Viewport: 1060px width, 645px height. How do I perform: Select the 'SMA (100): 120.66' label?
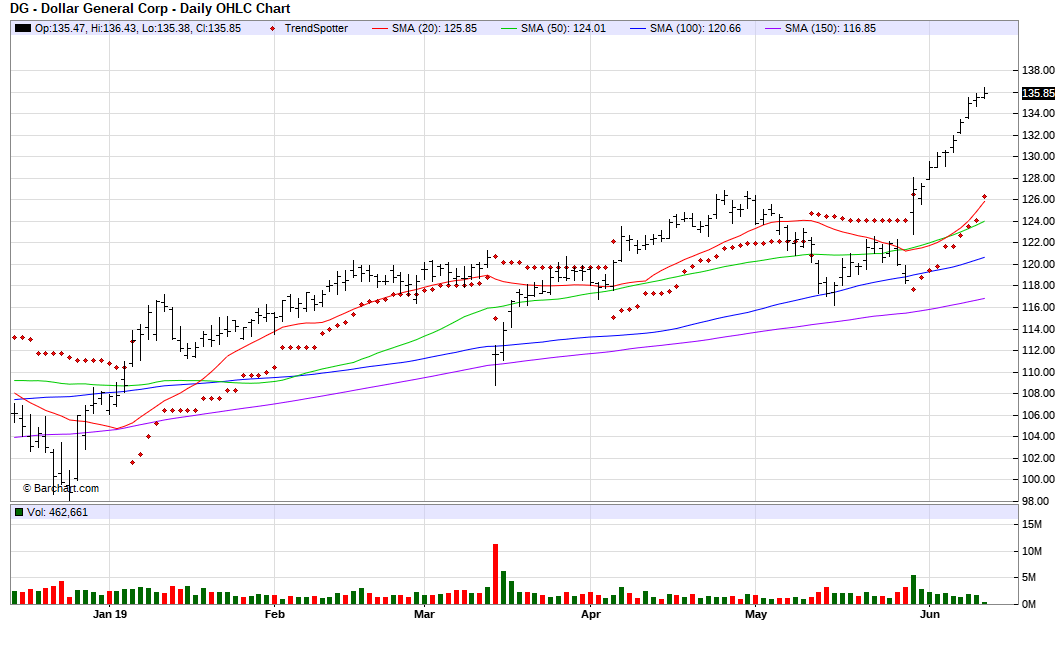click(695, 28)
